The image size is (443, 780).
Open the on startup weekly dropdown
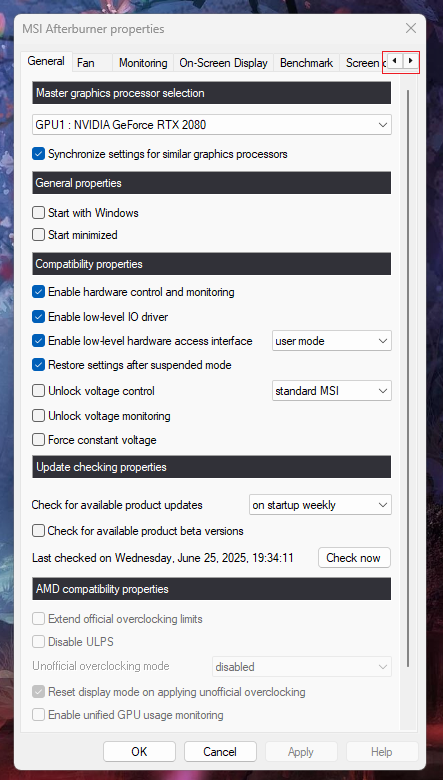tap(320, 505)
